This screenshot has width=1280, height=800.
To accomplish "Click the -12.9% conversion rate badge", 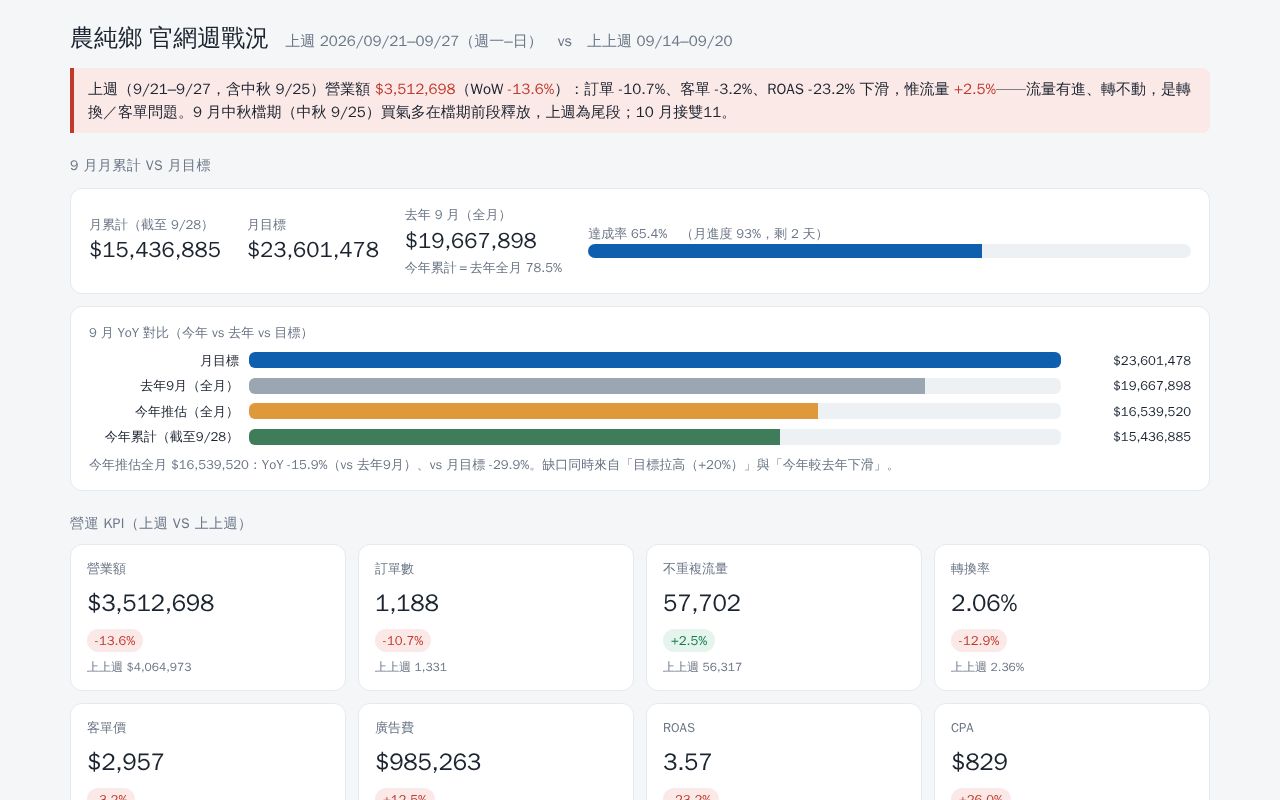I will tap(979, 640).
